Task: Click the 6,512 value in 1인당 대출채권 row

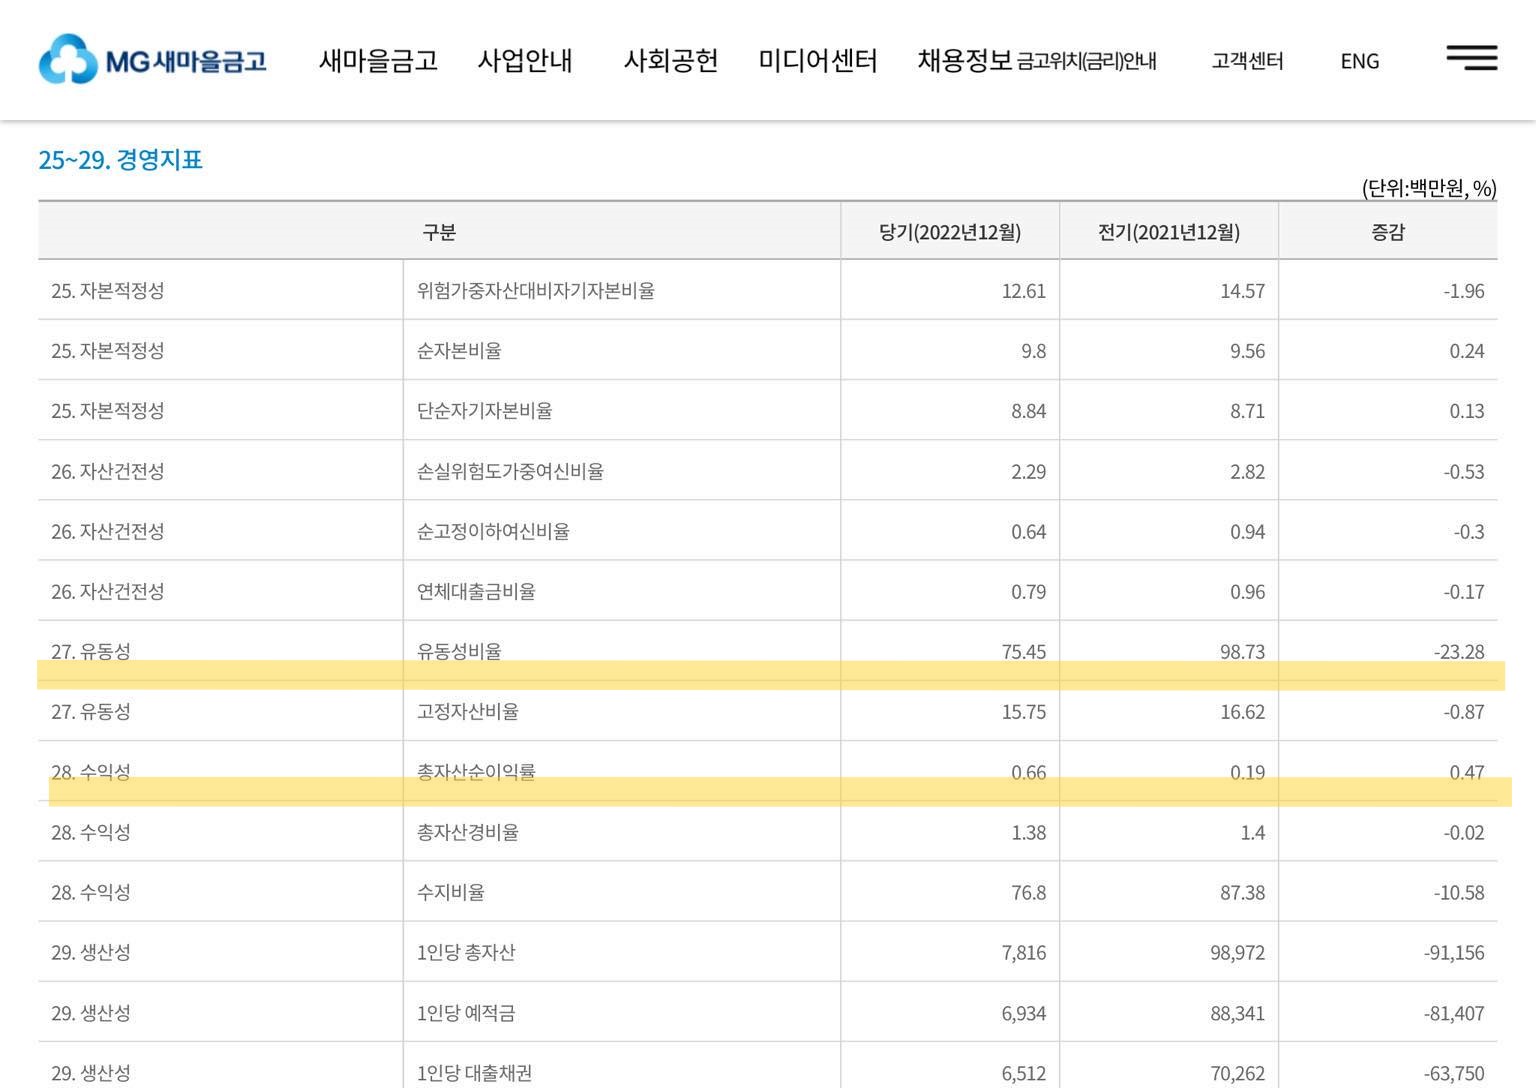Action: (1024, 1074)
